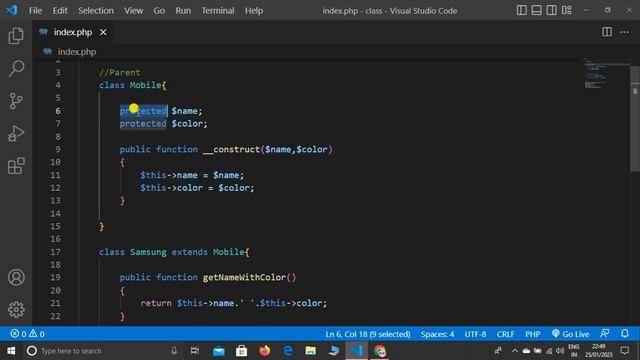
Task: Click the //Parent comment
Action: (120, 73)
